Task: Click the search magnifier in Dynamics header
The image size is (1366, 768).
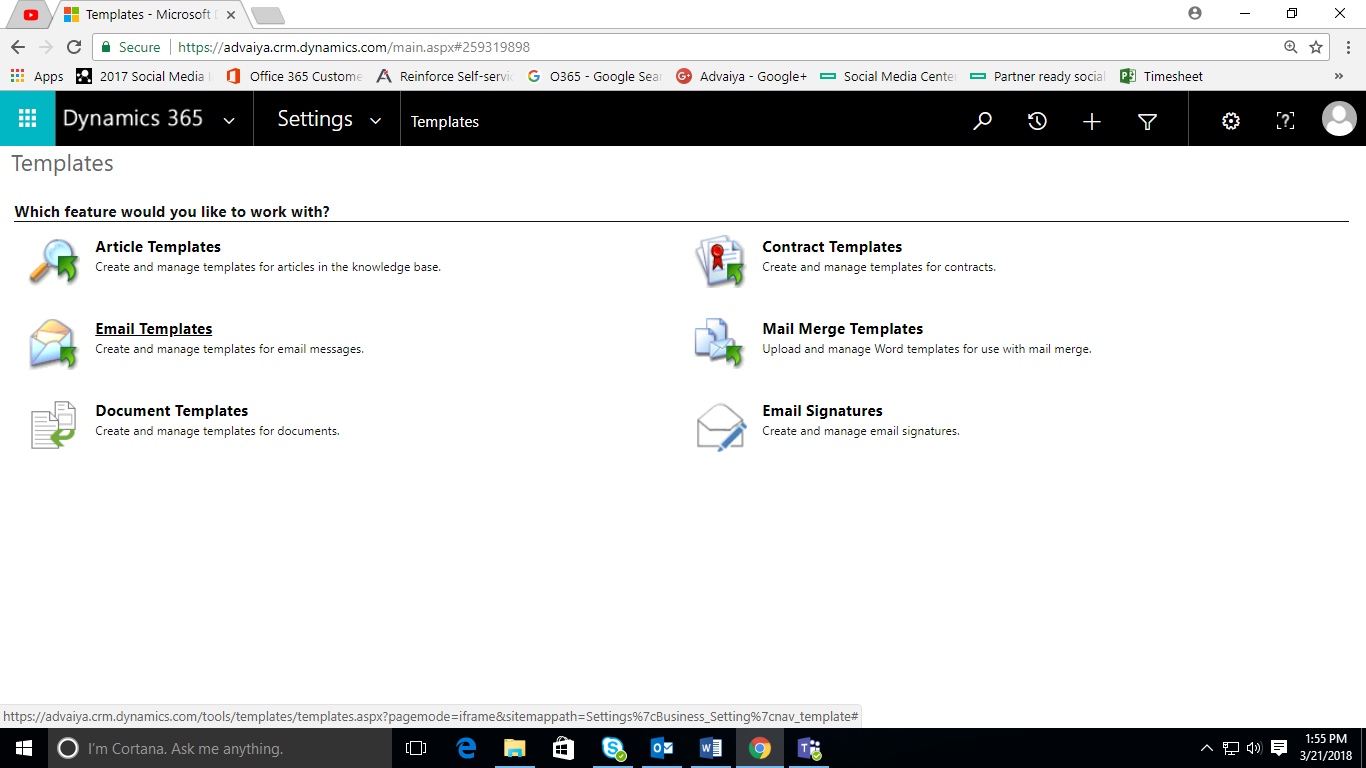Action: 983,121
